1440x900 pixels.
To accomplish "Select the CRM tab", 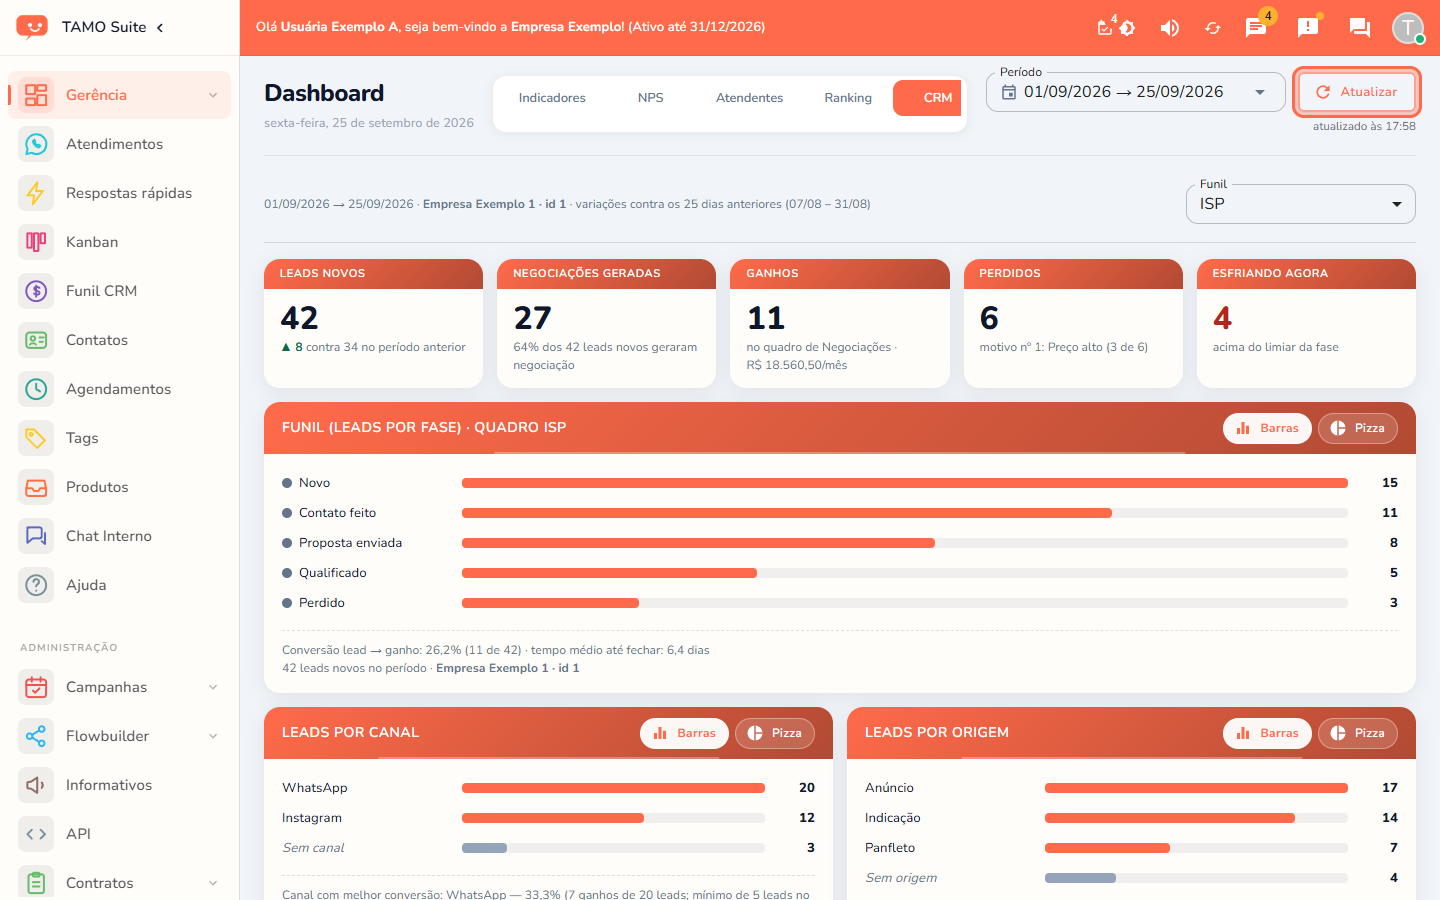I will [x=927, y=98].
